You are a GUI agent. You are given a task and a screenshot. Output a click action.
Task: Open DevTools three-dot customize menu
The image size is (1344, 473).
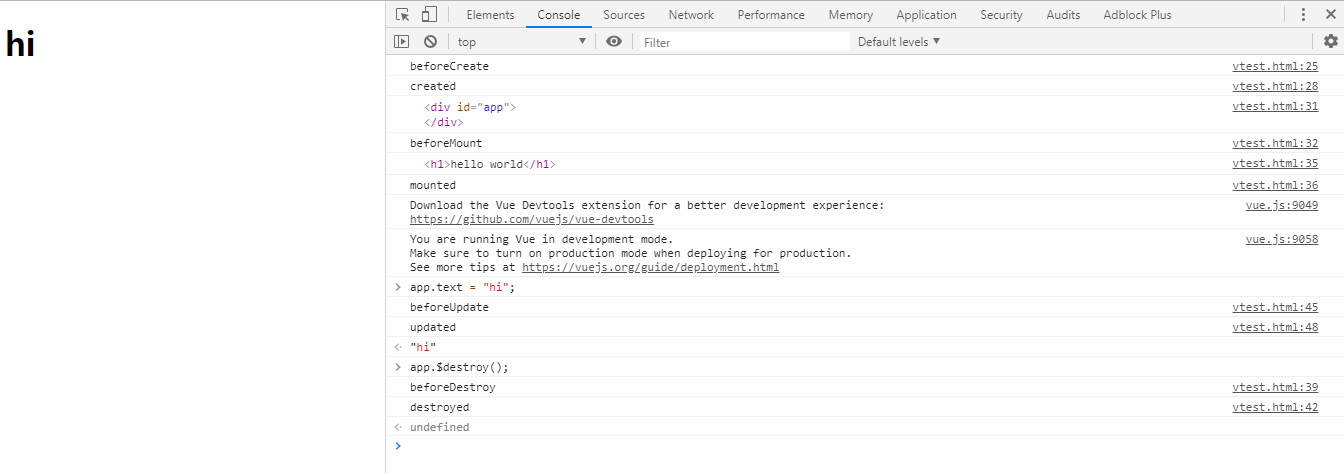click(1303, 14)
